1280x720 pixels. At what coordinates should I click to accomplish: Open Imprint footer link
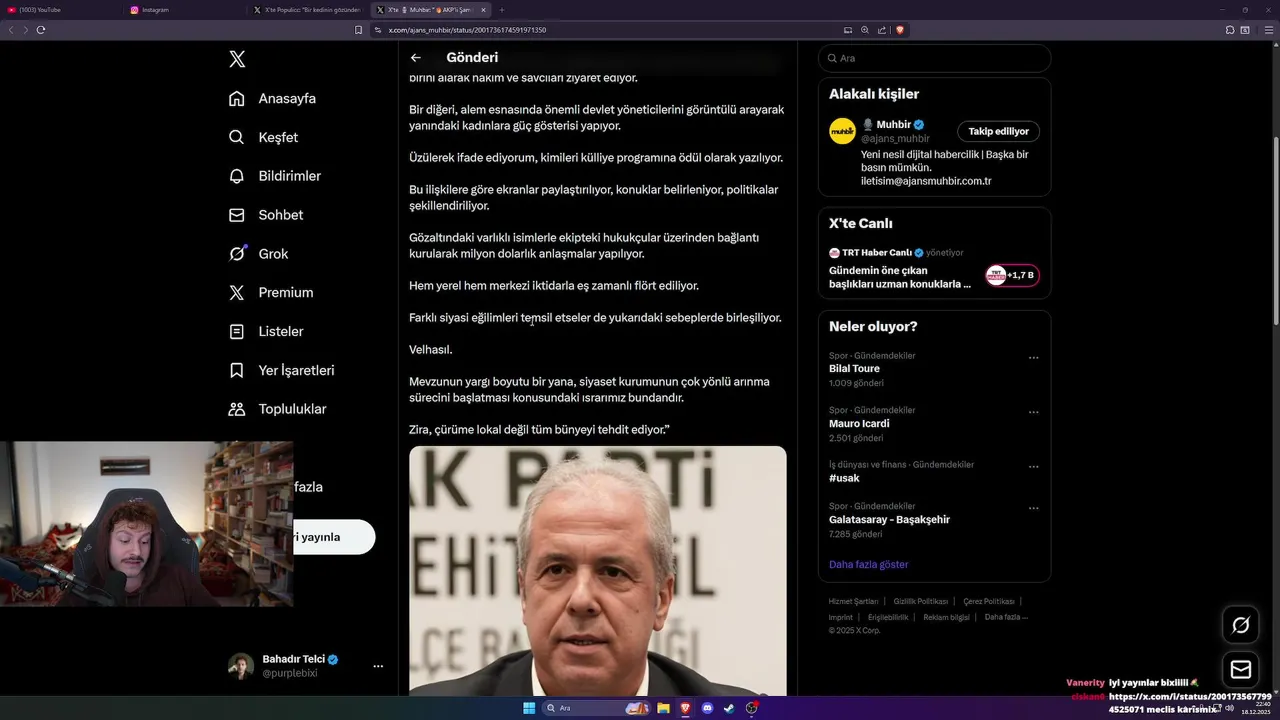tap(840, 617)
